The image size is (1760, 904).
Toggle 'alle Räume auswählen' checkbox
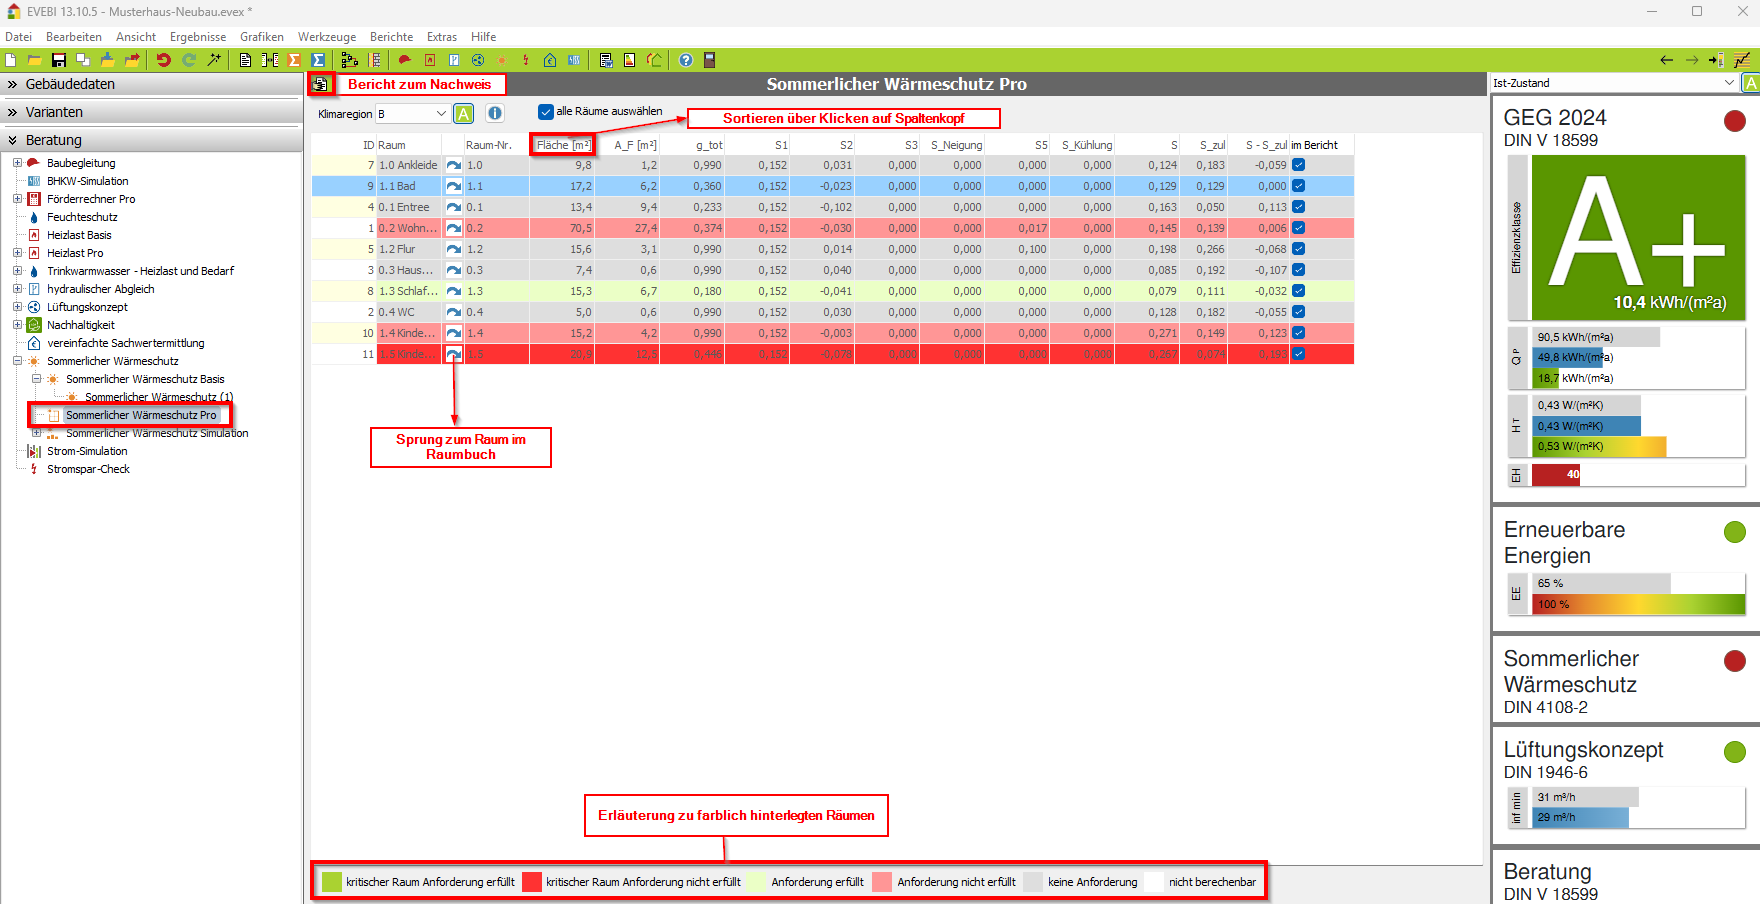546,112
